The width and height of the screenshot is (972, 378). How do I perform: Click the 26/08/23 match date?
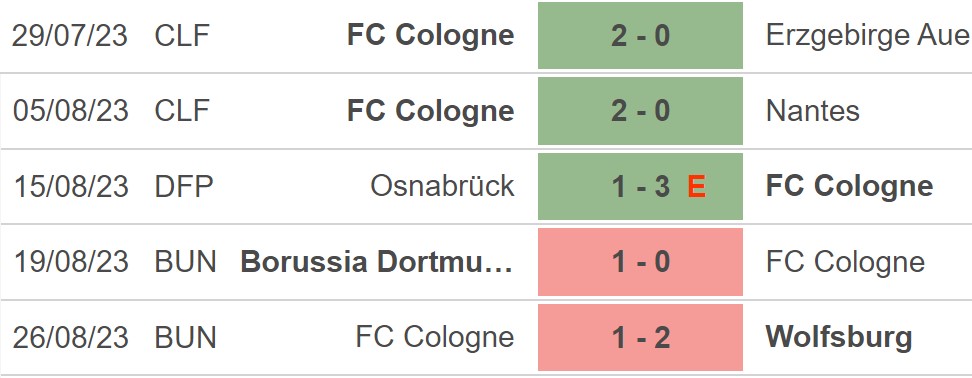click(71, 338)
